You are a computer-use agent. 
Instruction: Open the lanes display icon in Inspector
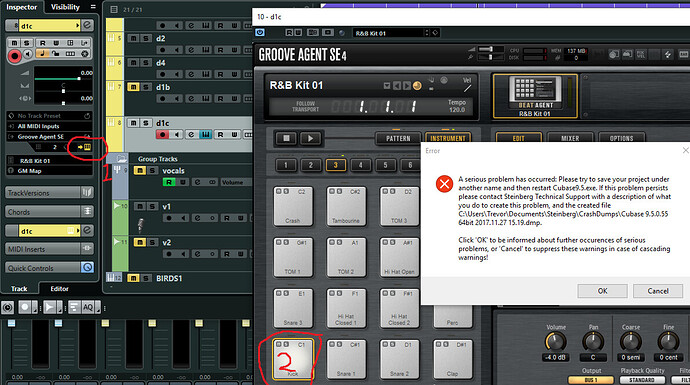coord(70,54)
